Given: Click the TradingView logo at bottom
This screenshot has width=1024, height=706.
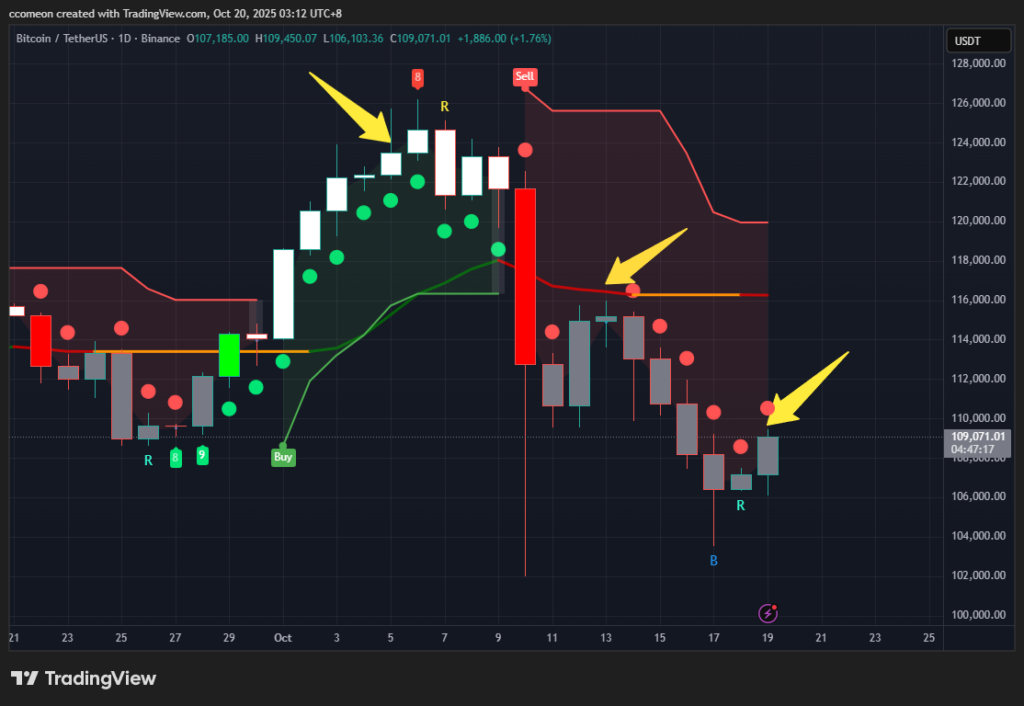Looking at the screenshot, I should pos(84,679).
